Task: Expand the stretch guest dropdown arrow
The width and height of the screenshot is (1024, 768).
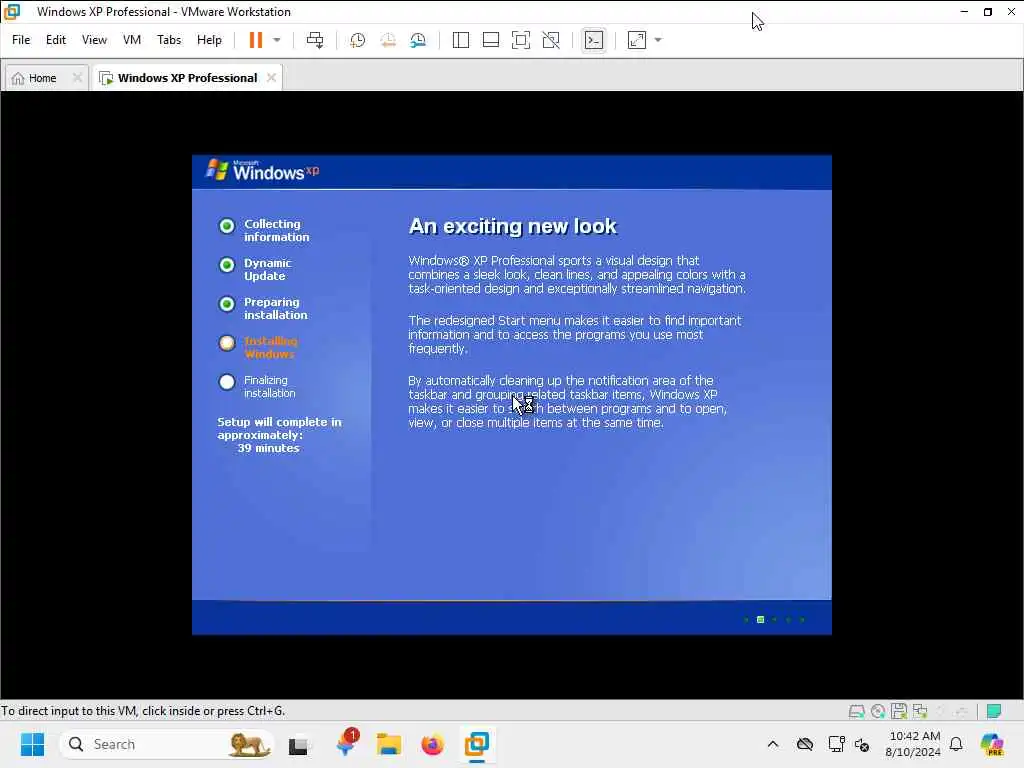Action: 658,40
